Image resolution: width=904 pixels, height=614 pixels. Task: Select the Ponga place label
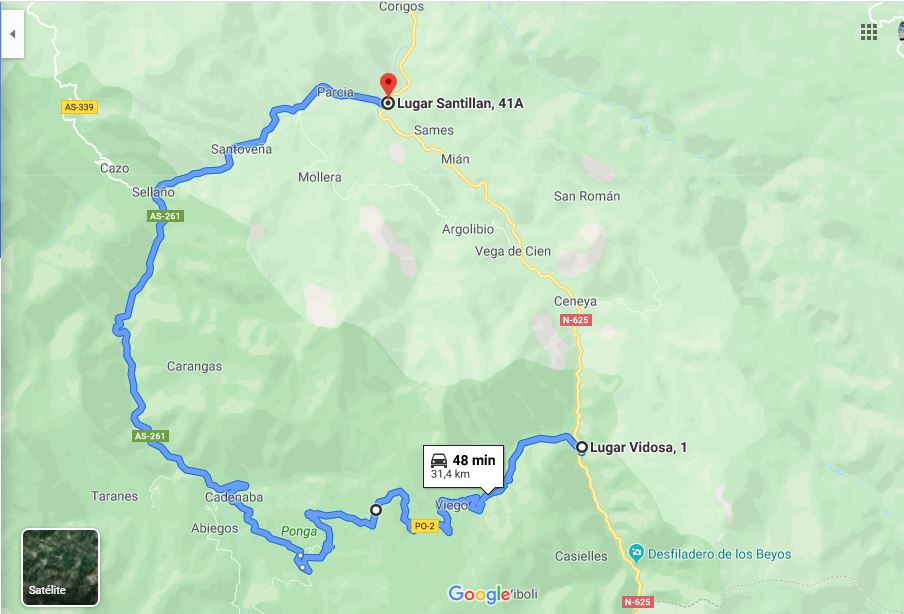click(x=299, y=531)
